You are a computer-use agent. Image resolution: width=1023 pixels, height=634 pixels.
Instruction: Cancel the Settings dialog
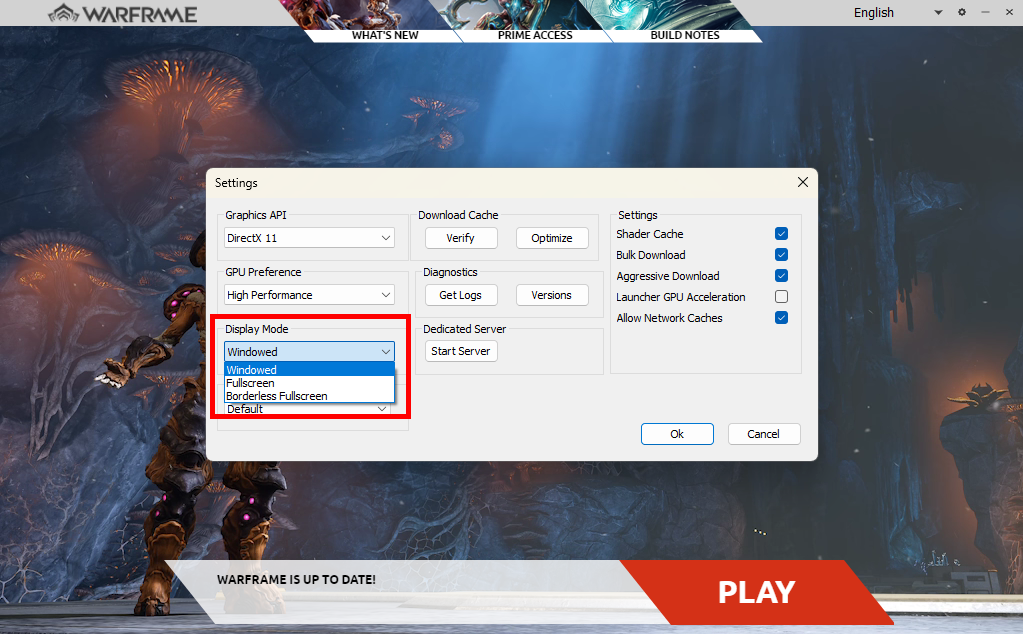point(763,434)
